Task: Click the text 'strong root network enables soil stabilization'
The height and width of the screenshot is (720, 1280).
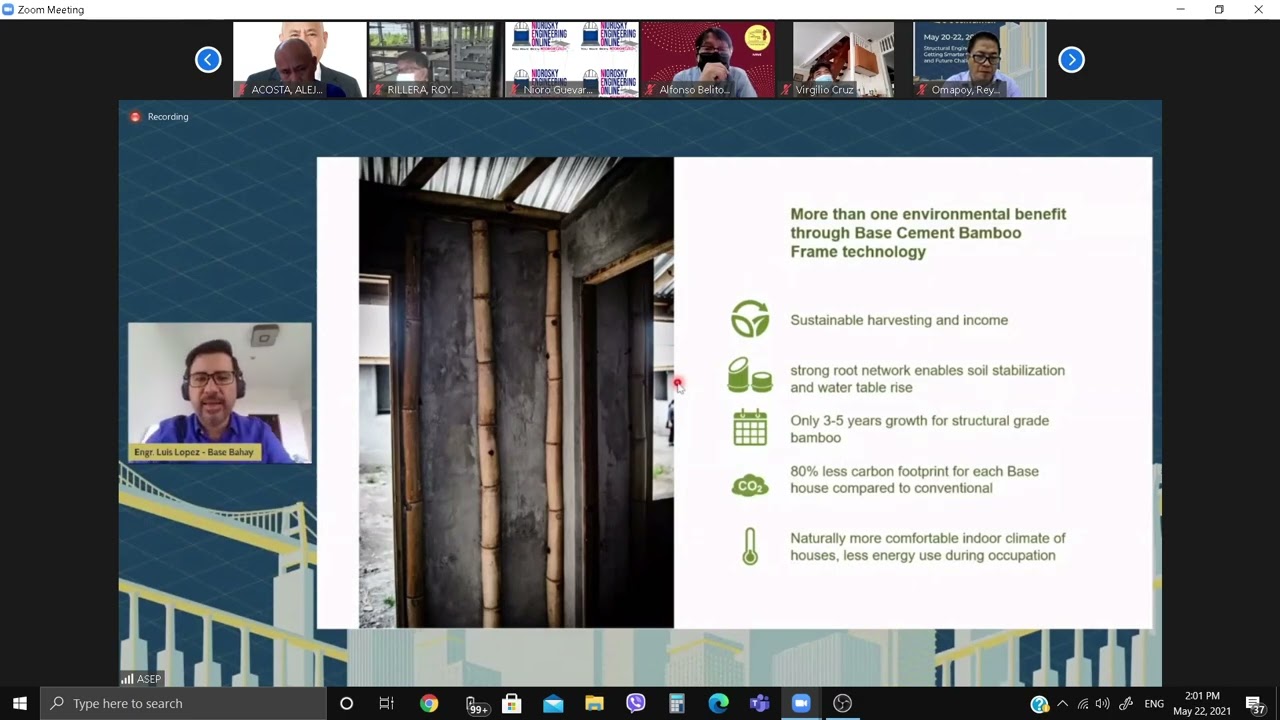Action: click(927, 370)
